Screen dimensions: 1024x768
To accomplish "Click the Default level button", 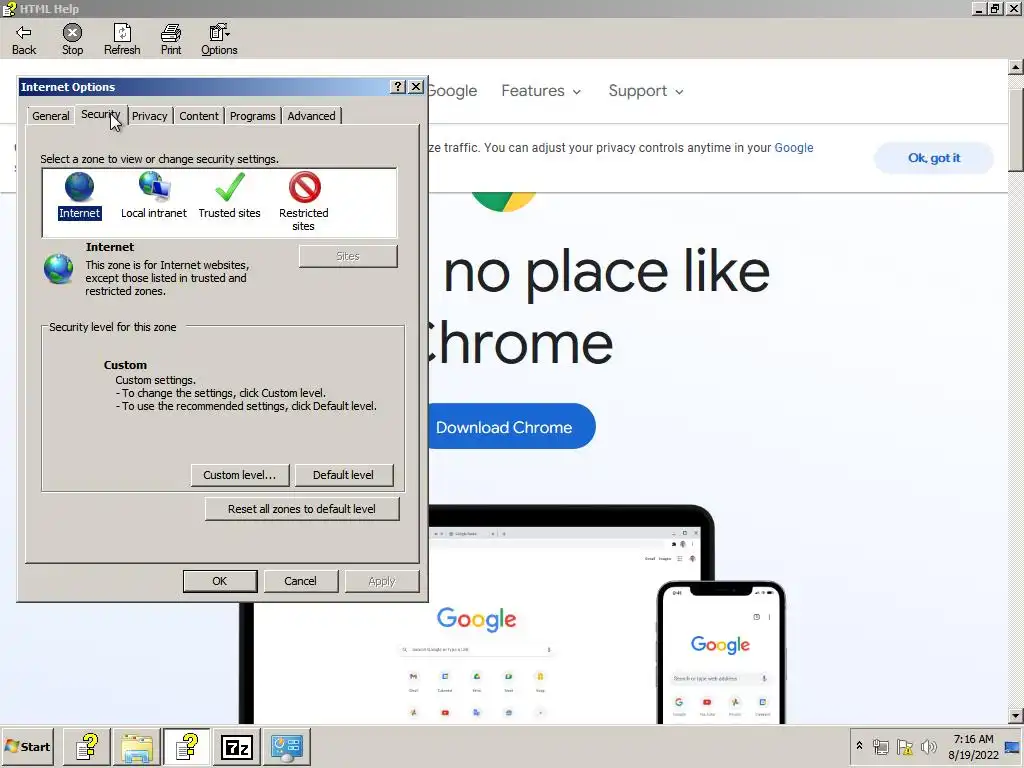I will [x=344, y=475].
